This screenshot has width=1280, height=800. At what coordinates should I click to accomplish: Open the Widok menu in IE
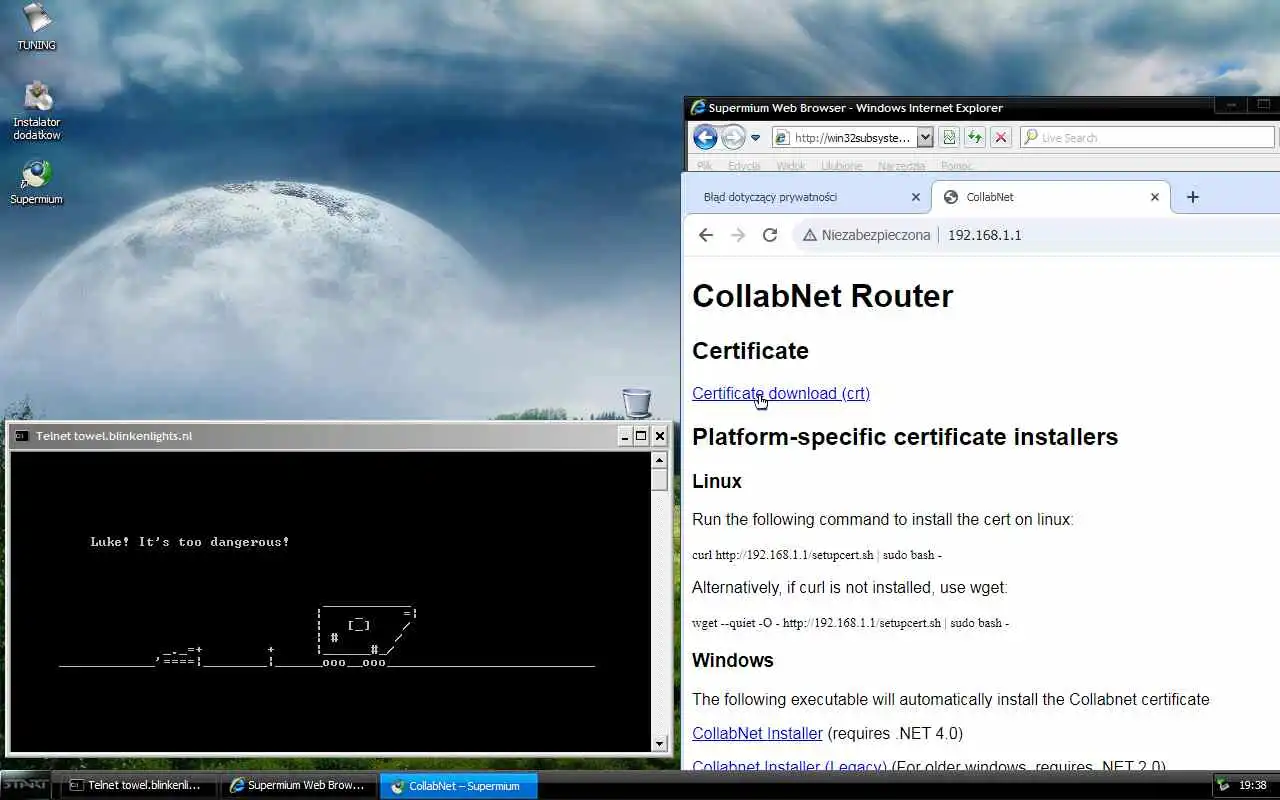[x=790, y=166]
